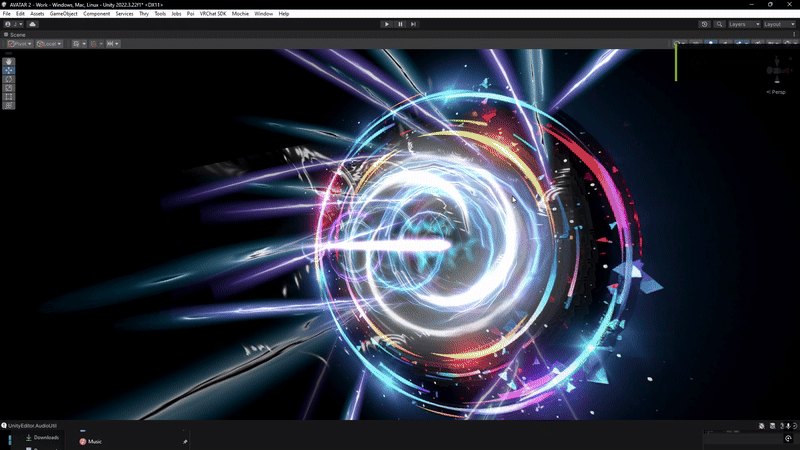Screen dimensions: 800x450
Task: Select the Transform tool
Action: (x=9, y=105)
